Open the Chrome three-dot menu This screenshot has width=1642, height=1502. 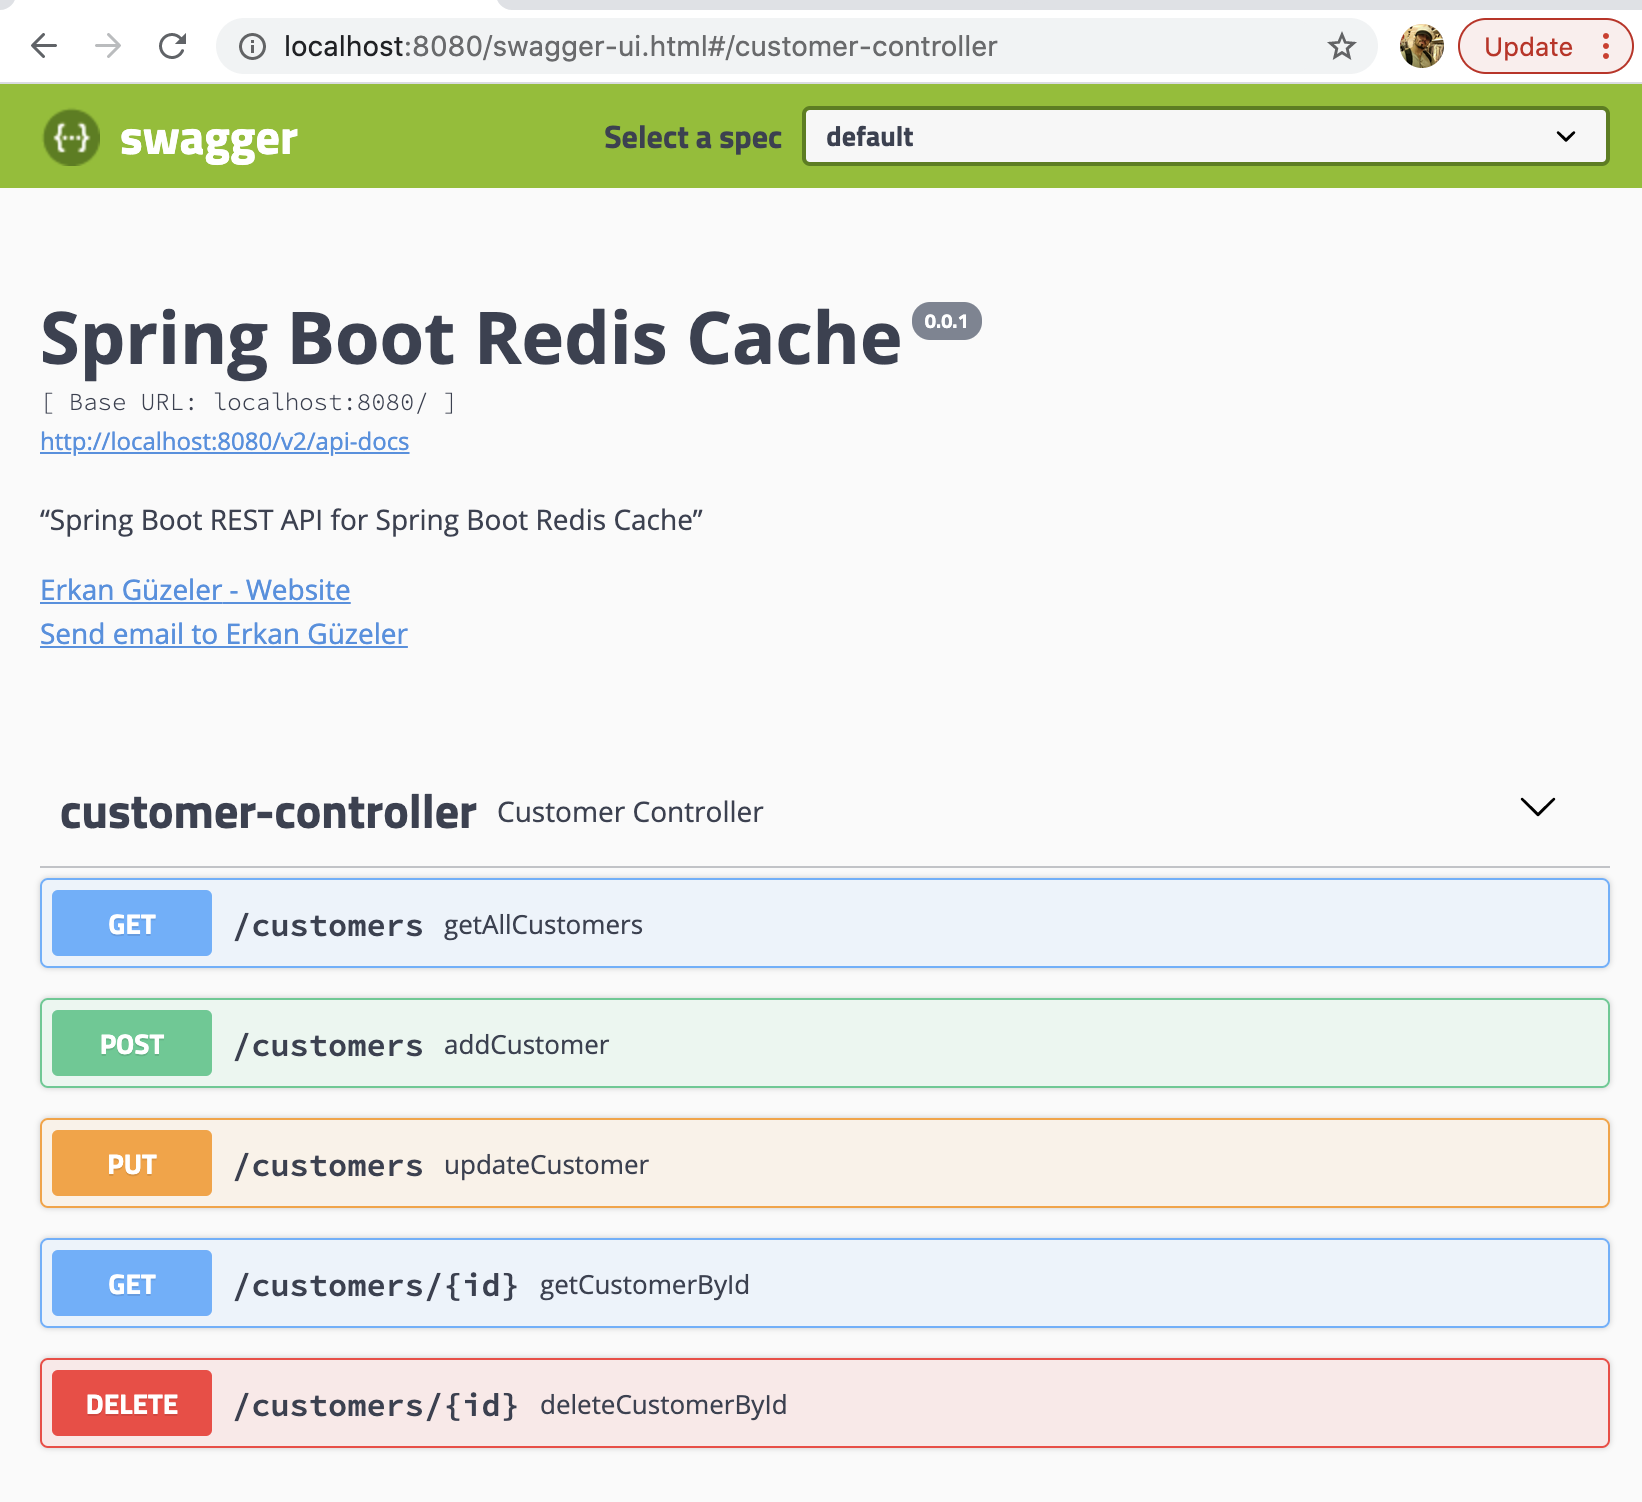pos(1606,46)
